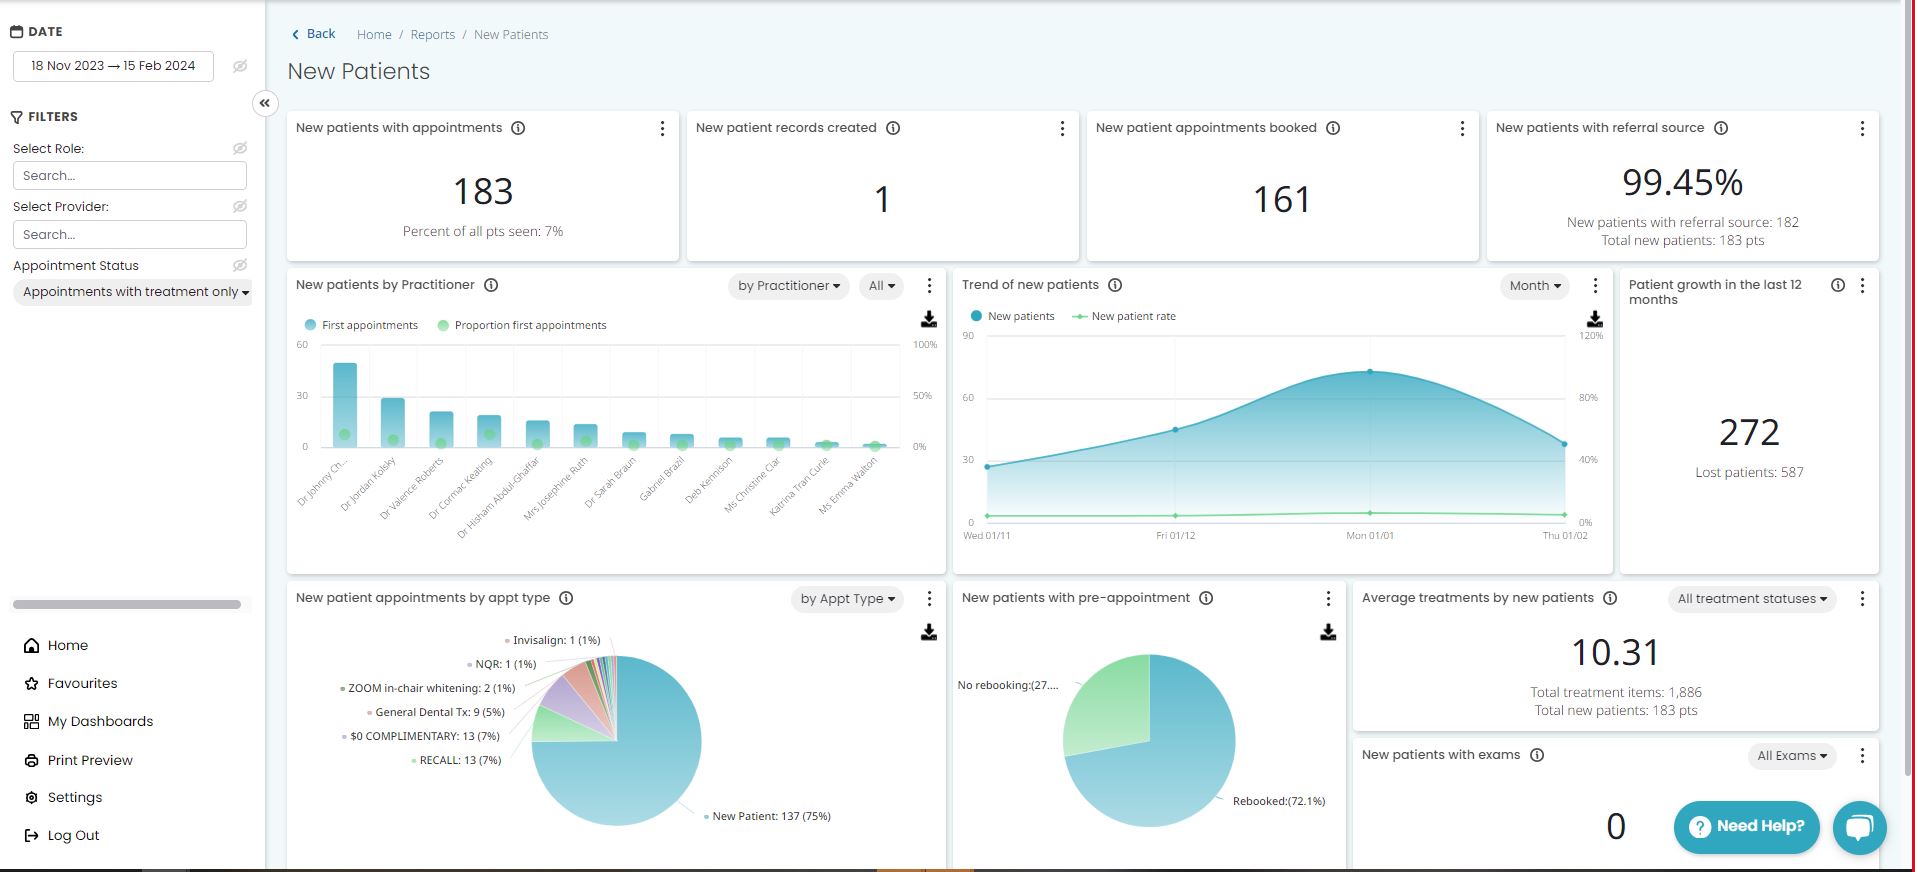The image size is (1915, 872).
Task: Click the Need Help? button
Action: click(1746, 826)
